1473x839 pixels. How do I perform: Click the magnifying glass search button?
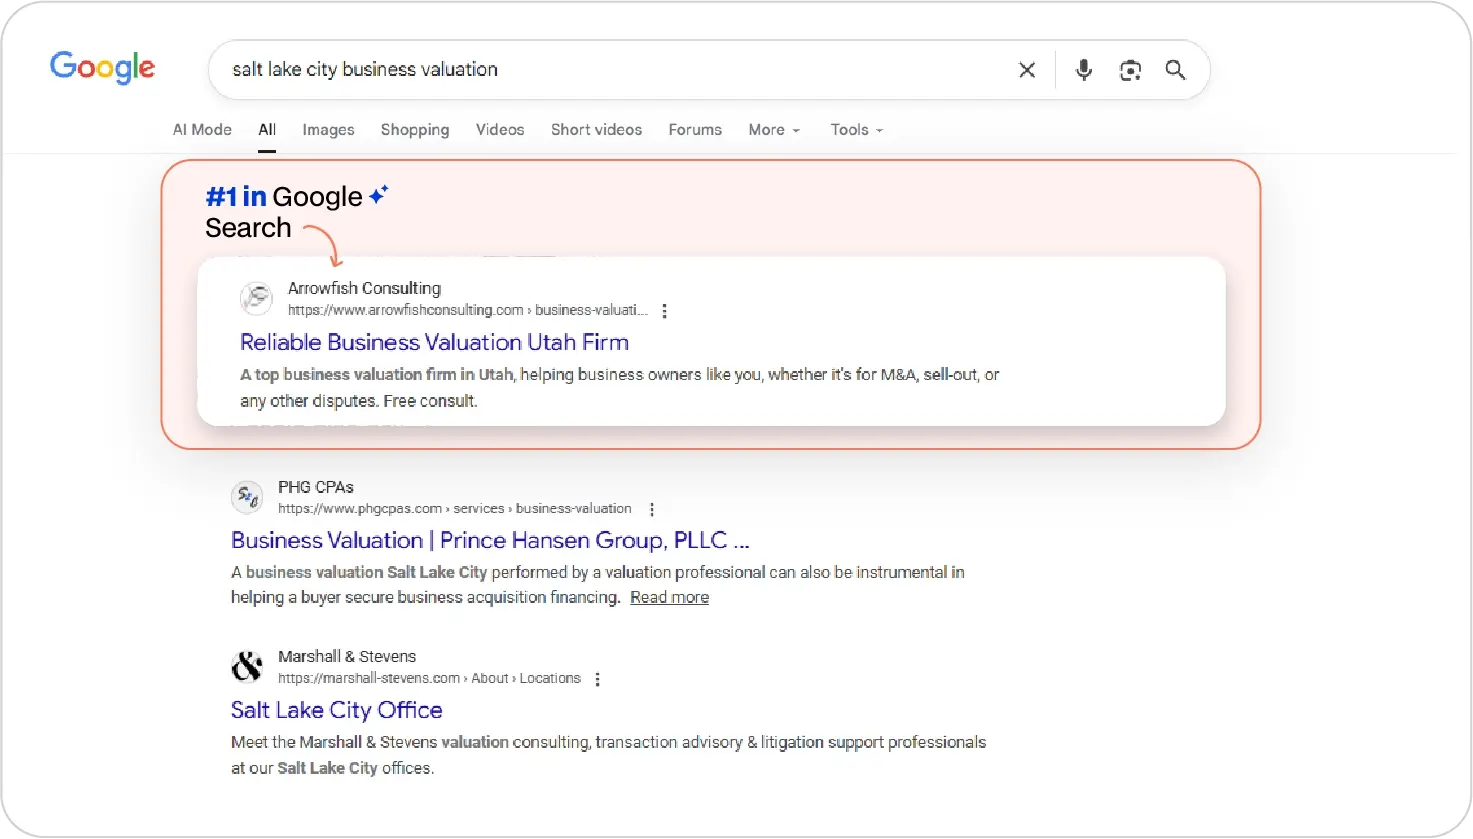tap(1176, 70)
